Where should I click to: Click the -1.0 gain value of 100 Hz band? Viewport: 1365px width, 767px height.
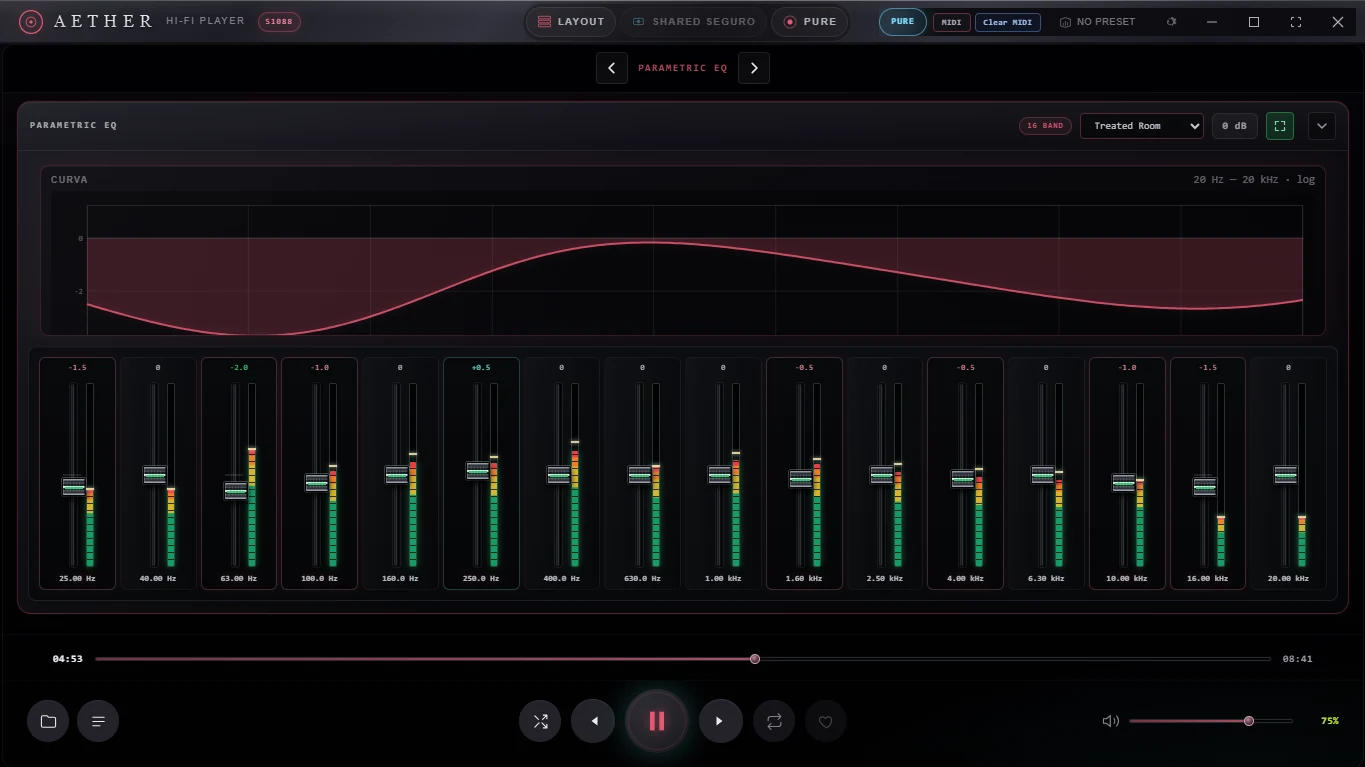(320, 368)
